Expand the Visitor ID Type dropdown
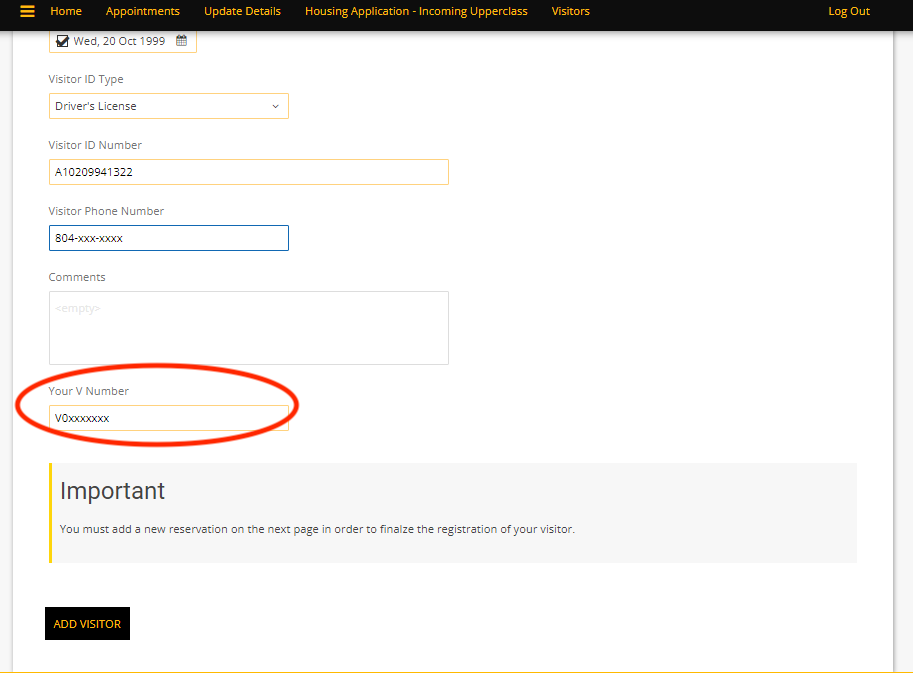This screenshot has height=673, width=913. [169, 106]
